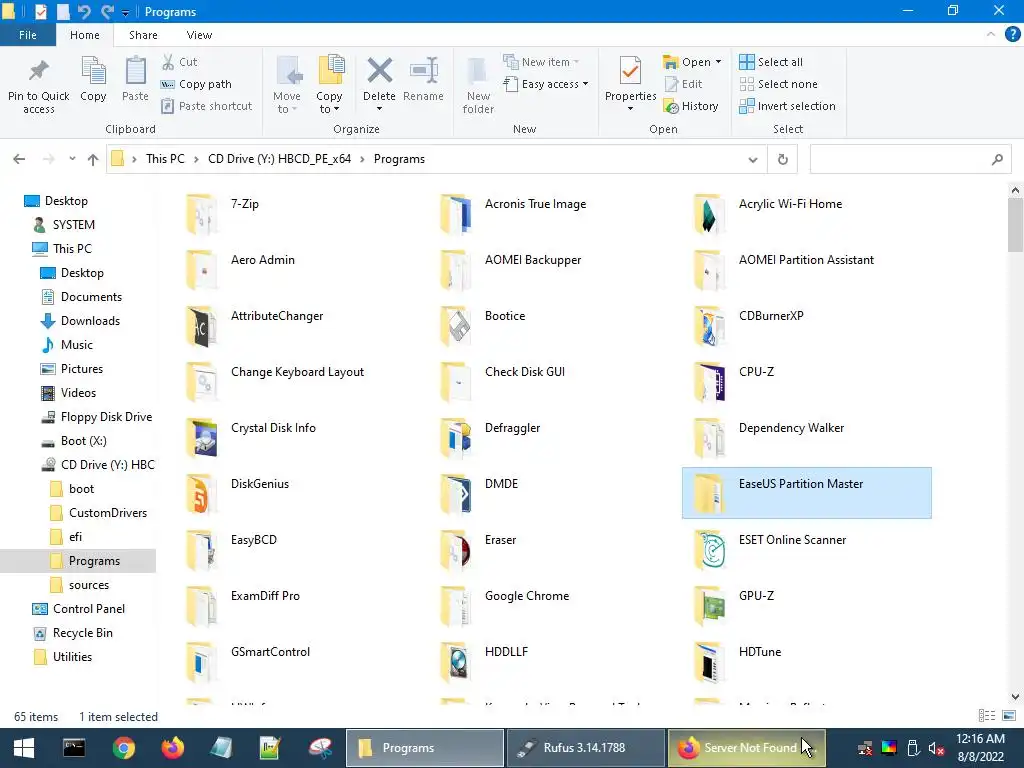Switch to Rufus 3.14.1788 taskbar window
Image resolution: width=1024 pixels, height=768 pixels.
pyautogui.click(x=584, y=748)
